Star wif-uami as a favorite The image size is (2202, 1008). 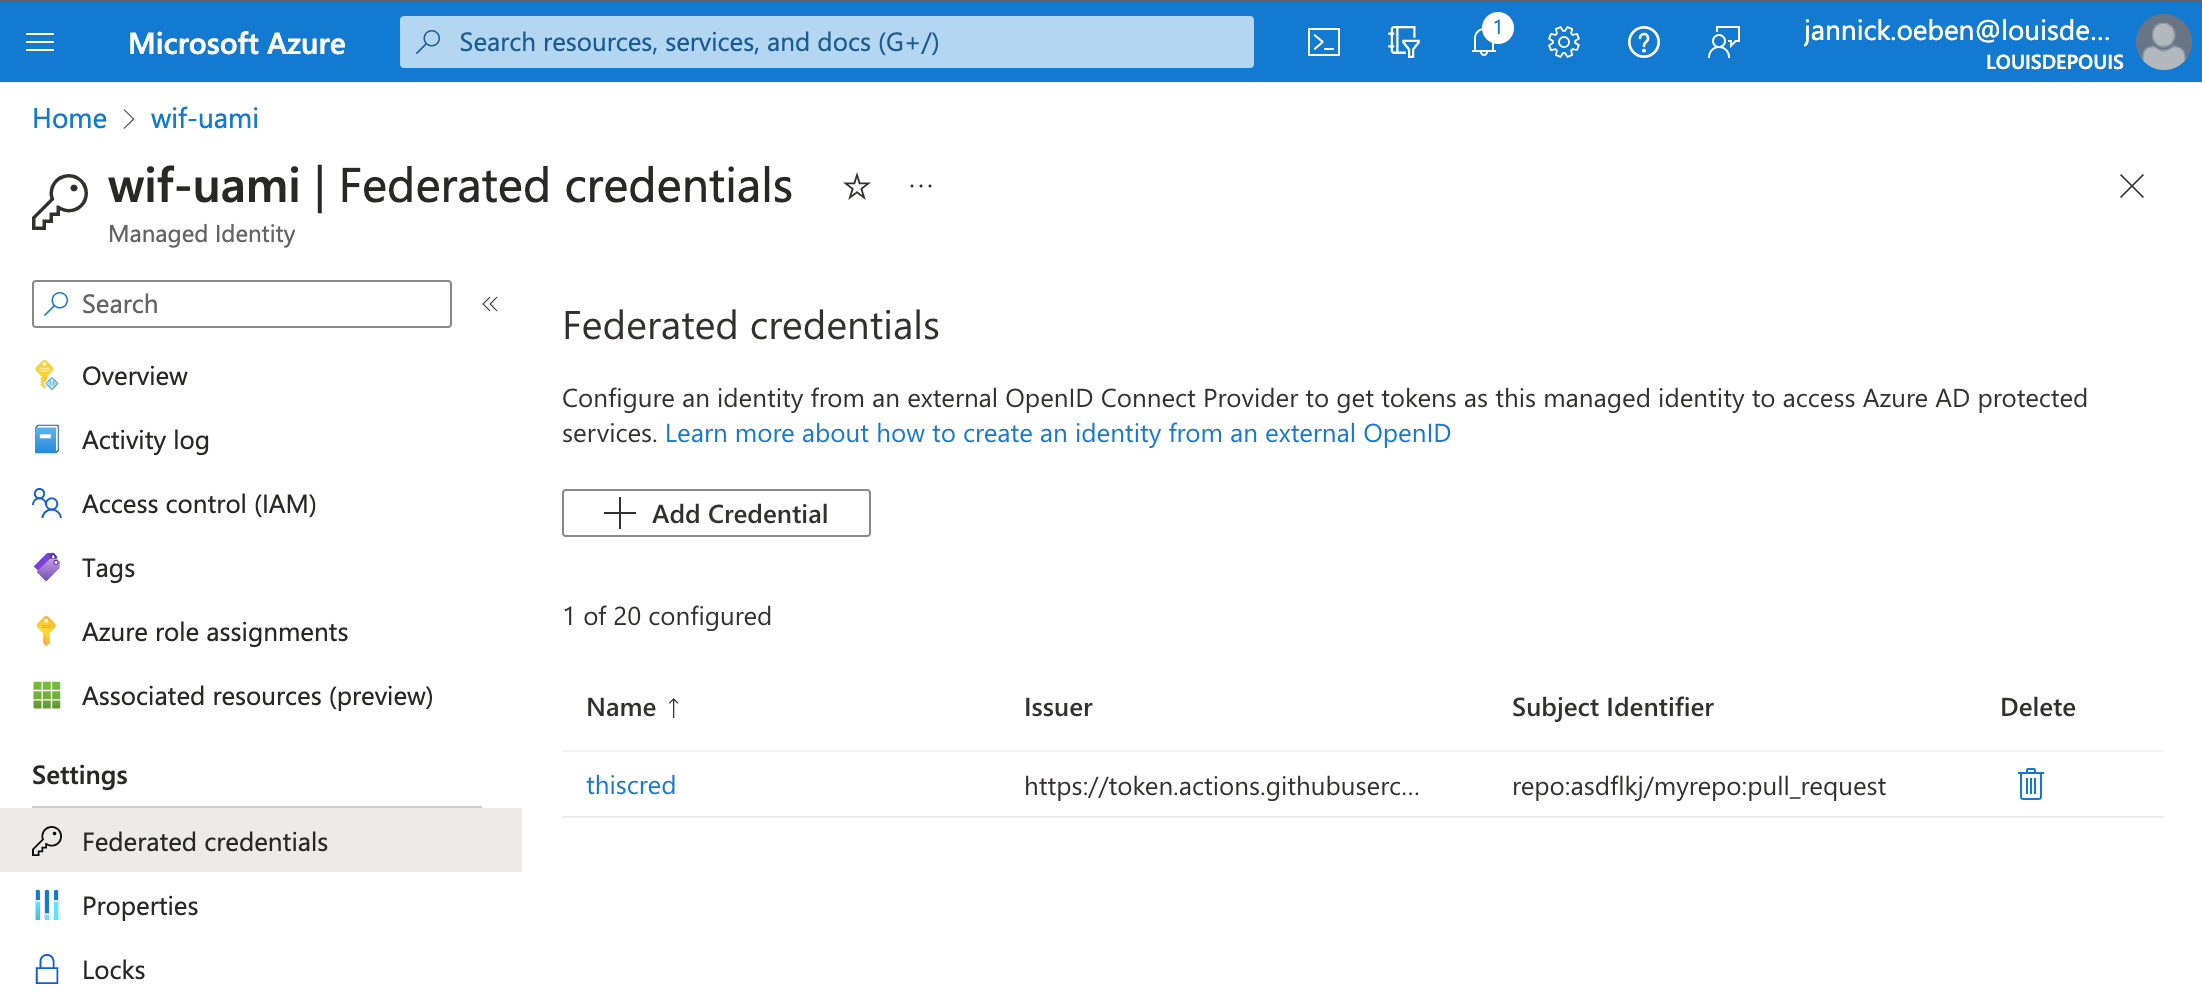(x=857, y=187)
